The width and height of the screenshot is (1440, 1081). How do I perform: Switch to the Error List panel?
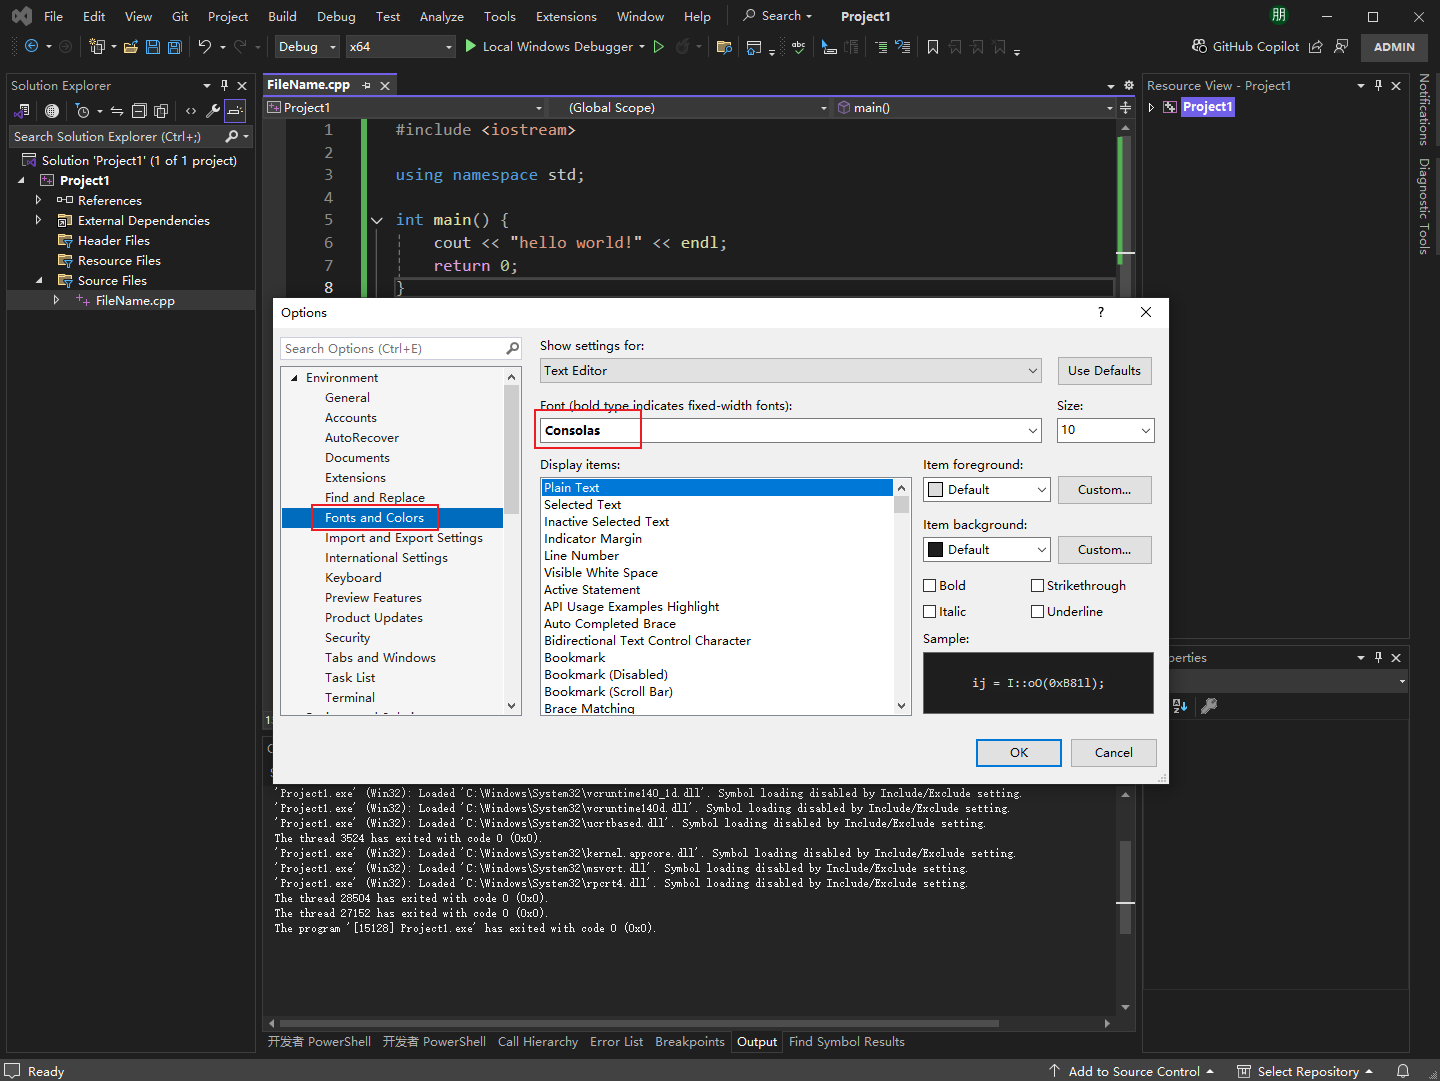[x=616, y=1041]
